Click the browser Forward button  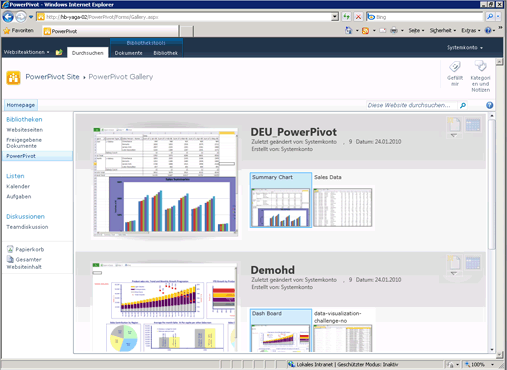[21, 17]
